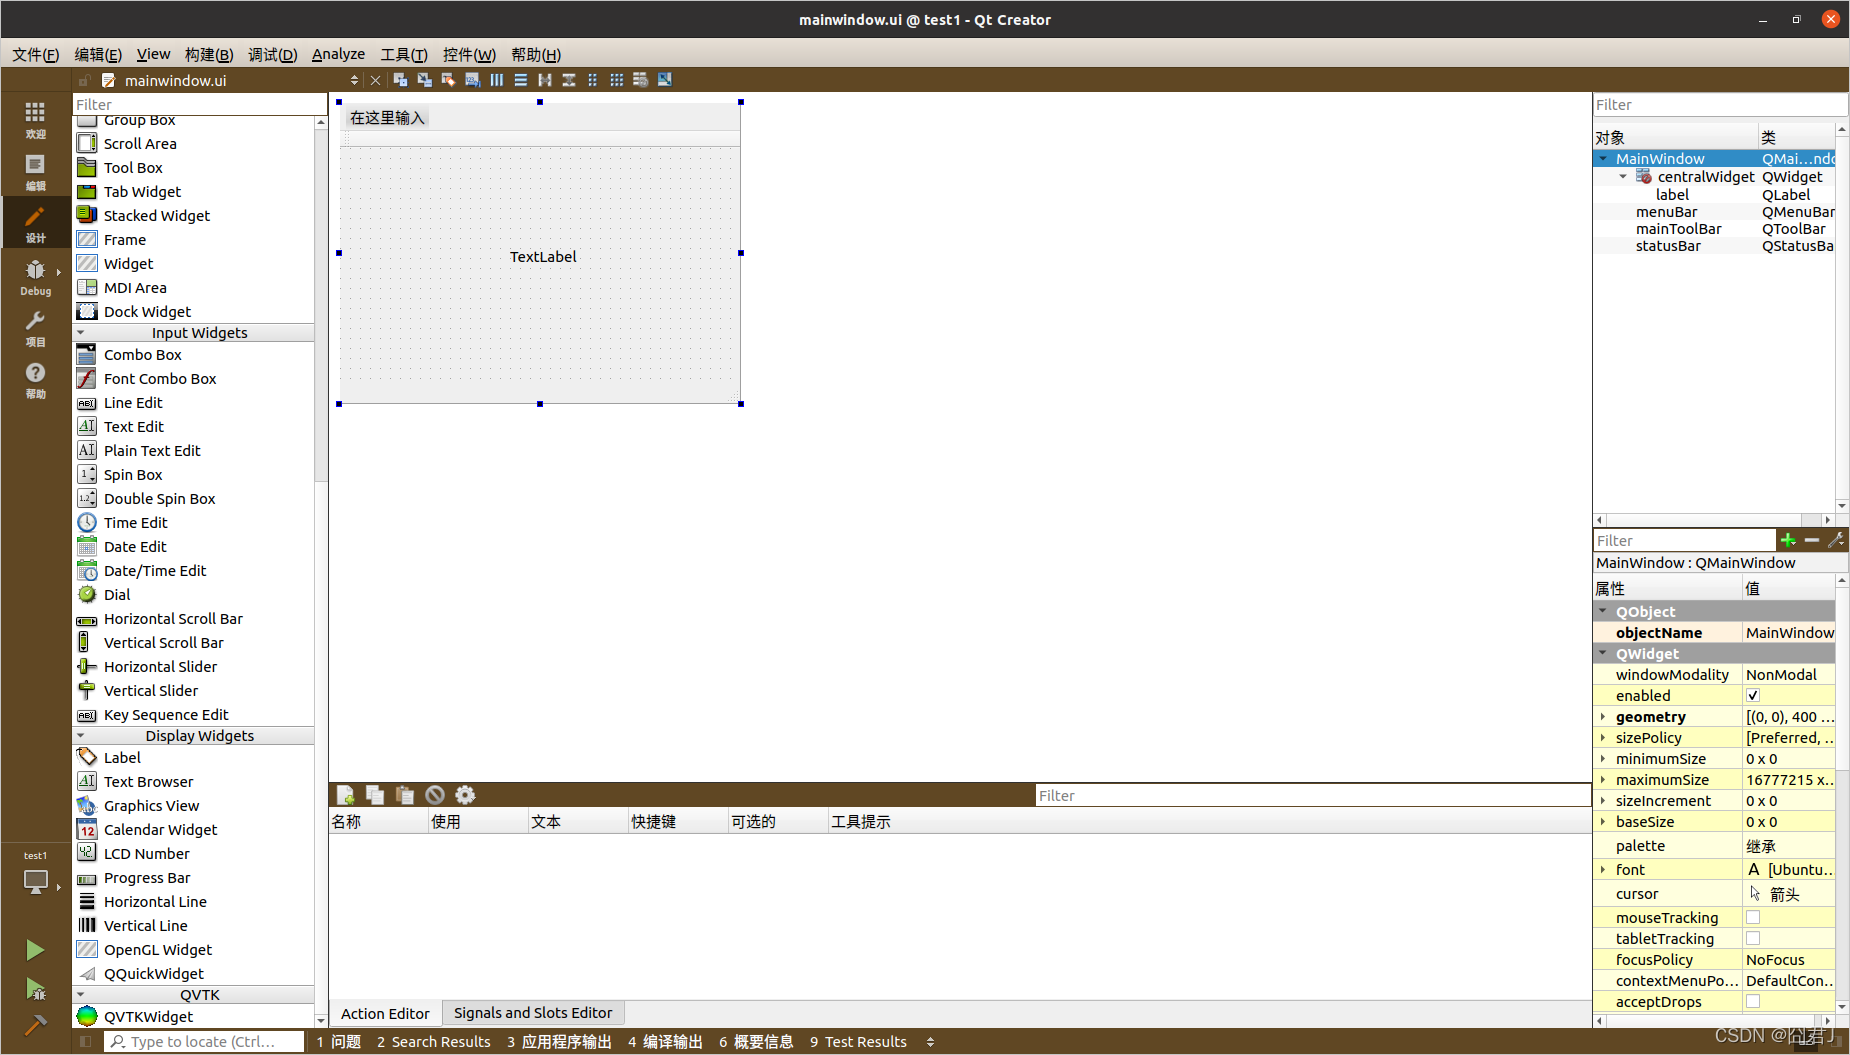
Task: Click the Edit Tab Order toolbar icon
Action: coord(472,80)
